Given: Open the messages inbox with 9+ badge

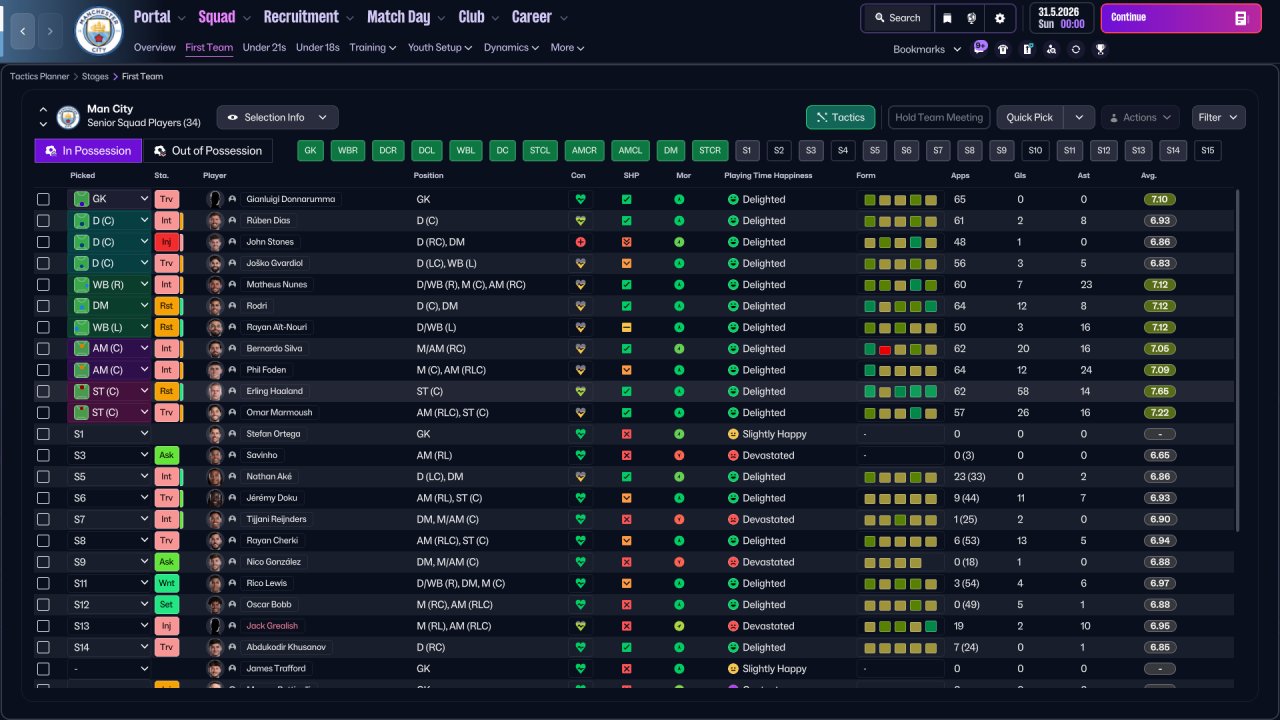Looking at the screenshot, I should coord(979,48).
